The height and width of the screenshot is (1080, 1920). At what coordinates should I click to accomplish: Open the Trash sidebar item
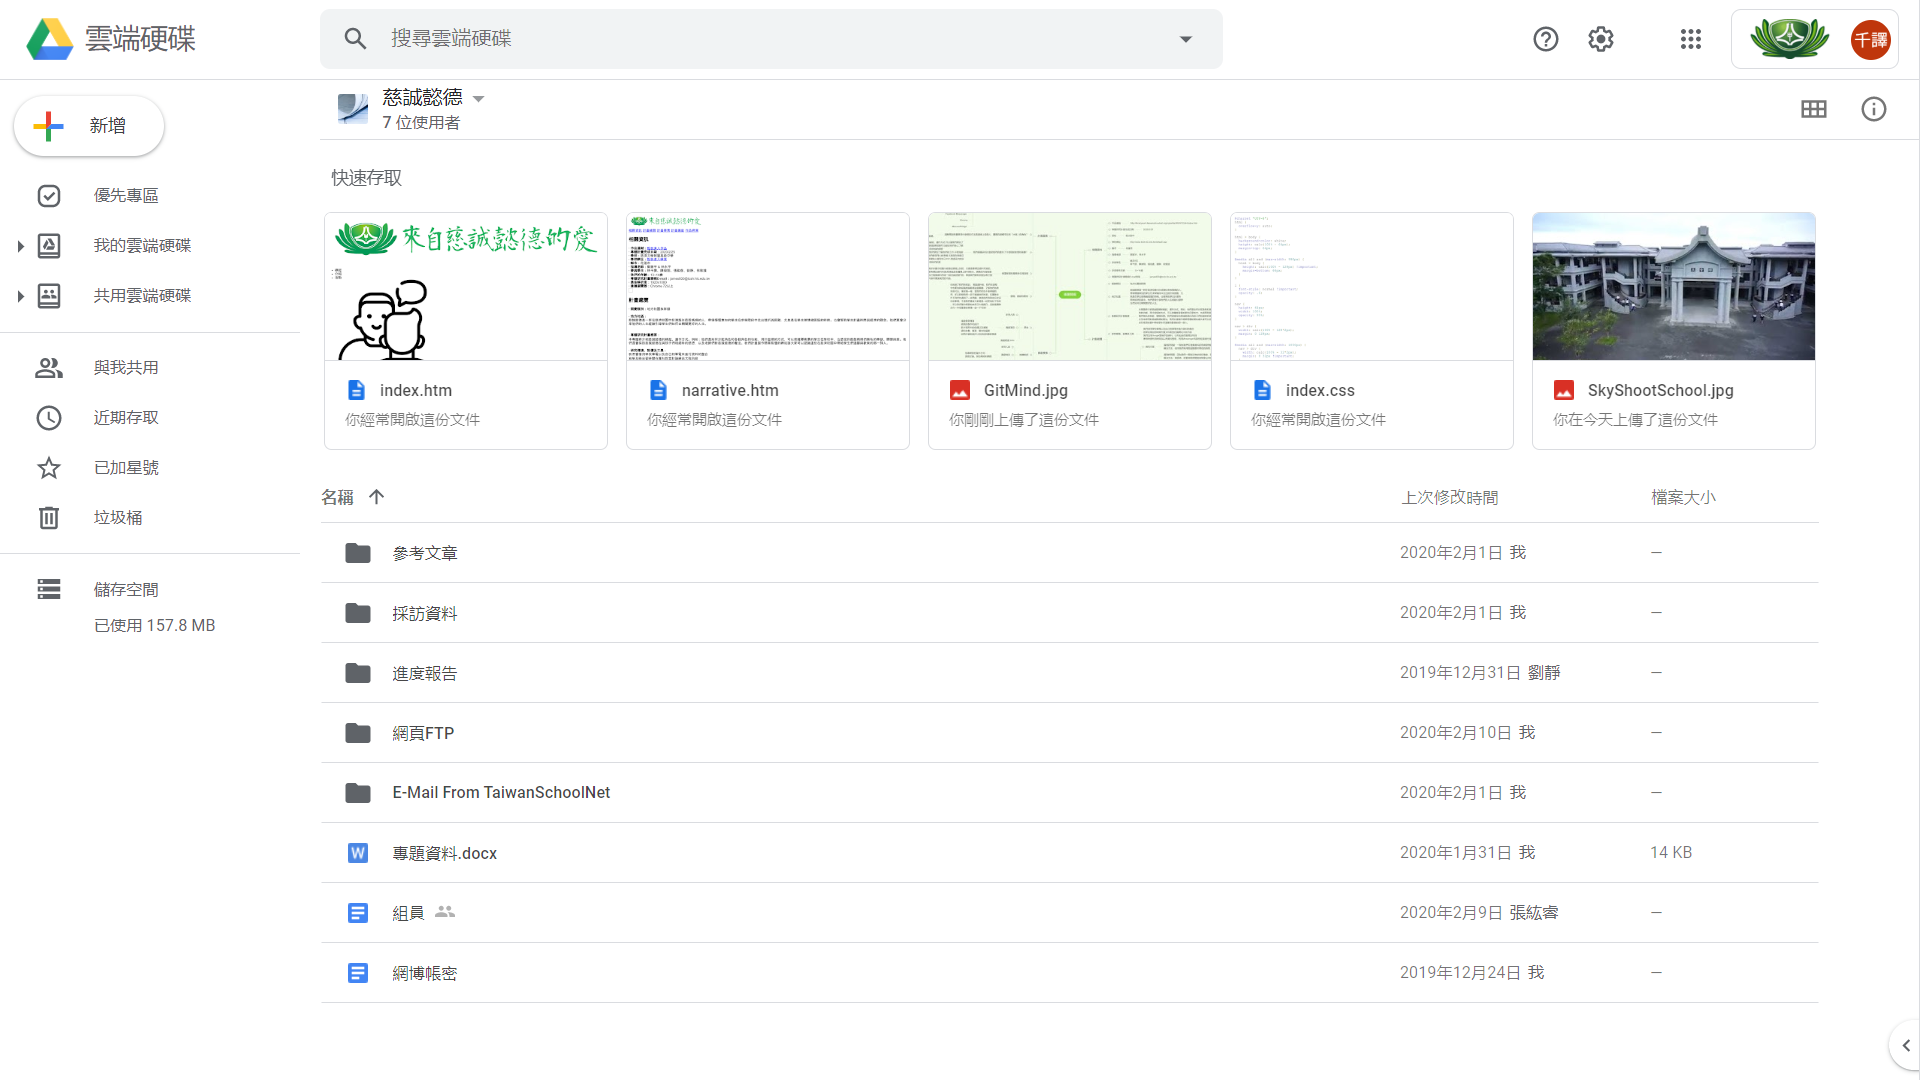tap(118, 517)
